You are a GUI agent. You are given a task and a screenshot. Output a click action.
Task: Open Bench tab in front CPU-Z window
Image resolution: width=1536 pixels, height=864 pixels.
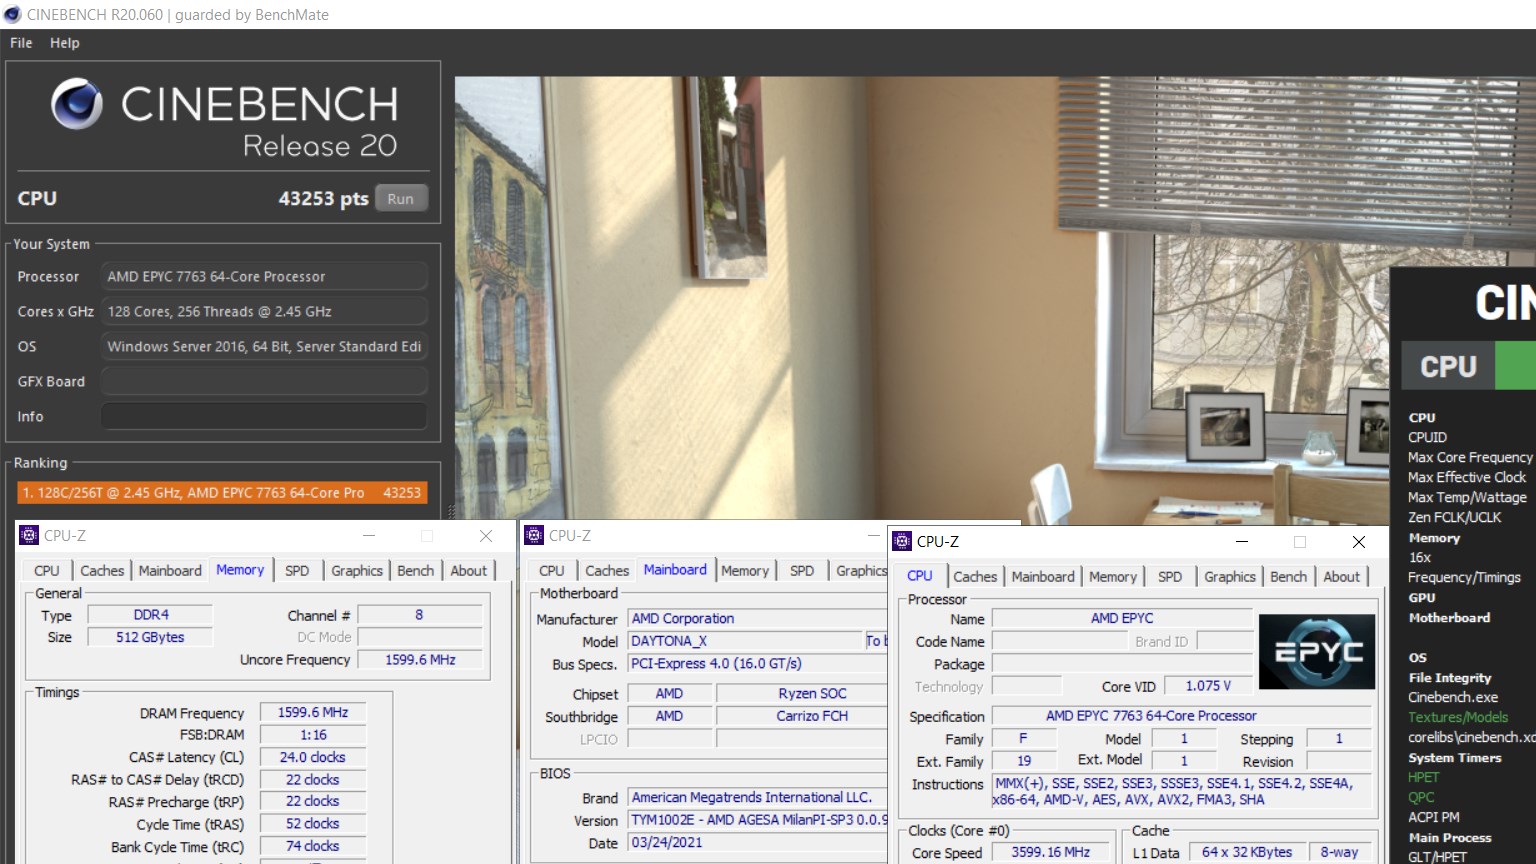pyautogui.click(x=1289, y=577)
